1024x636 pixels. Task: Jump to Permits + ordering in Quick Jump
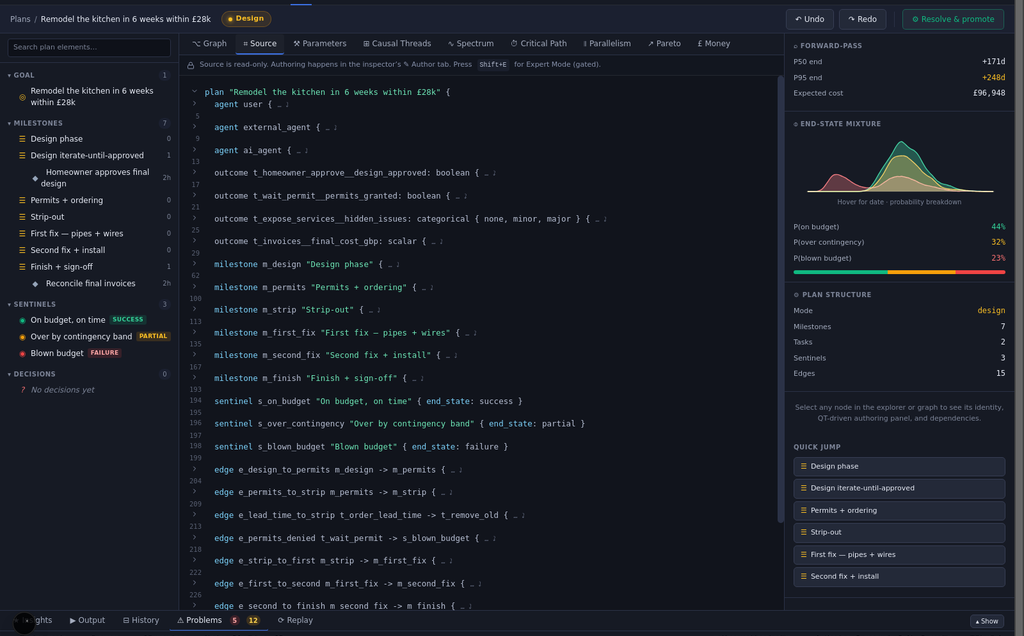[899, 511]
